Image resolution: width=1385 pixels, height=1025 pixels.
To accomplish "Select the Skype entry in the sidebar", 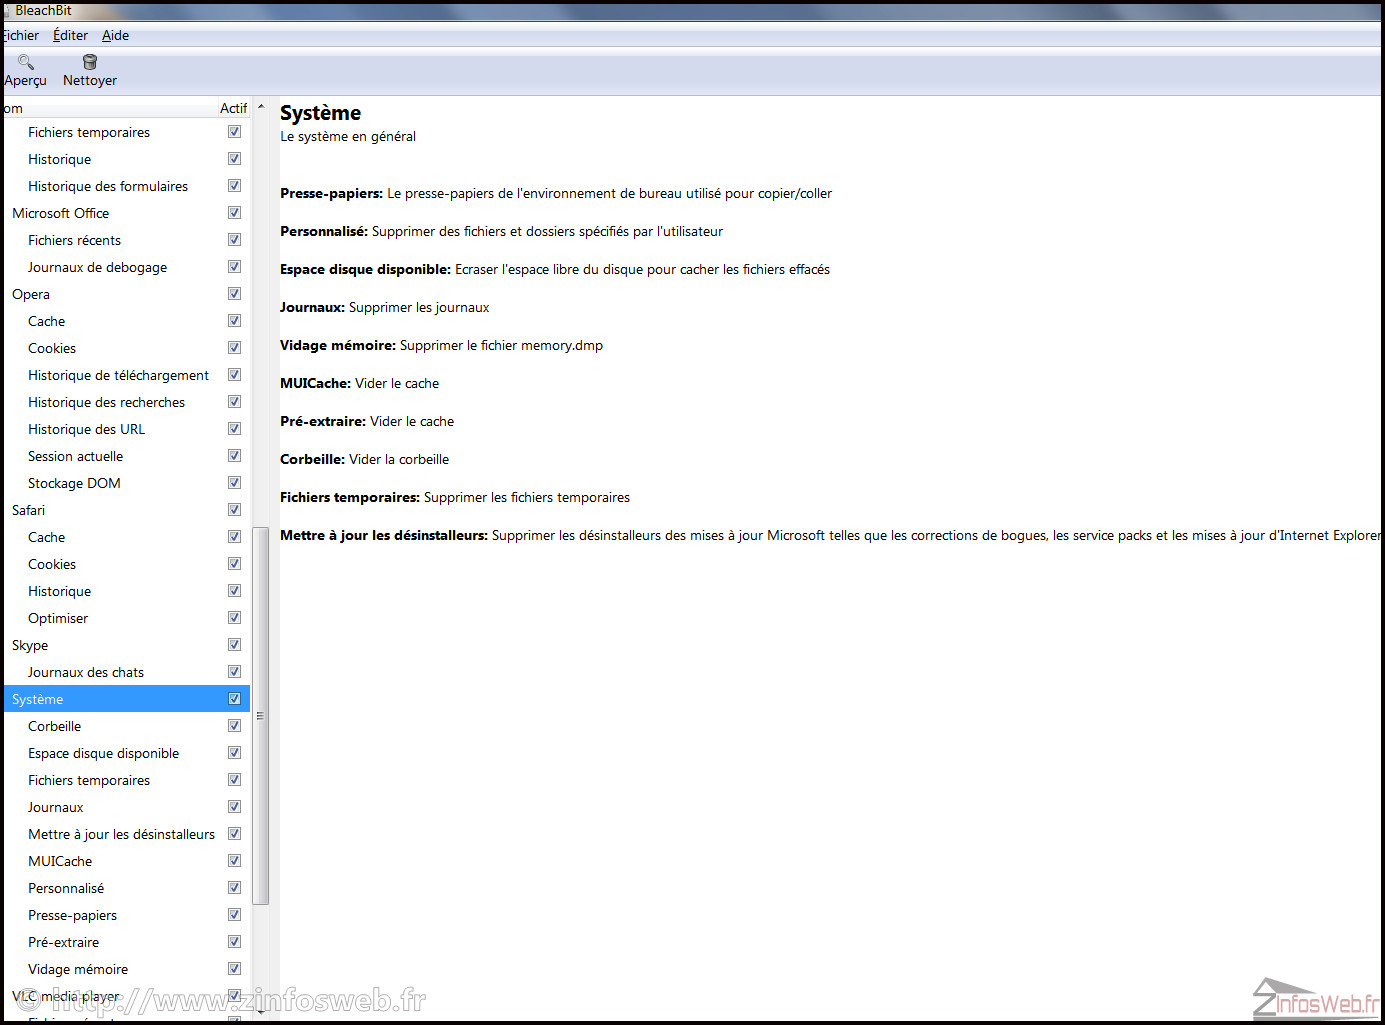I will (30, 645).
